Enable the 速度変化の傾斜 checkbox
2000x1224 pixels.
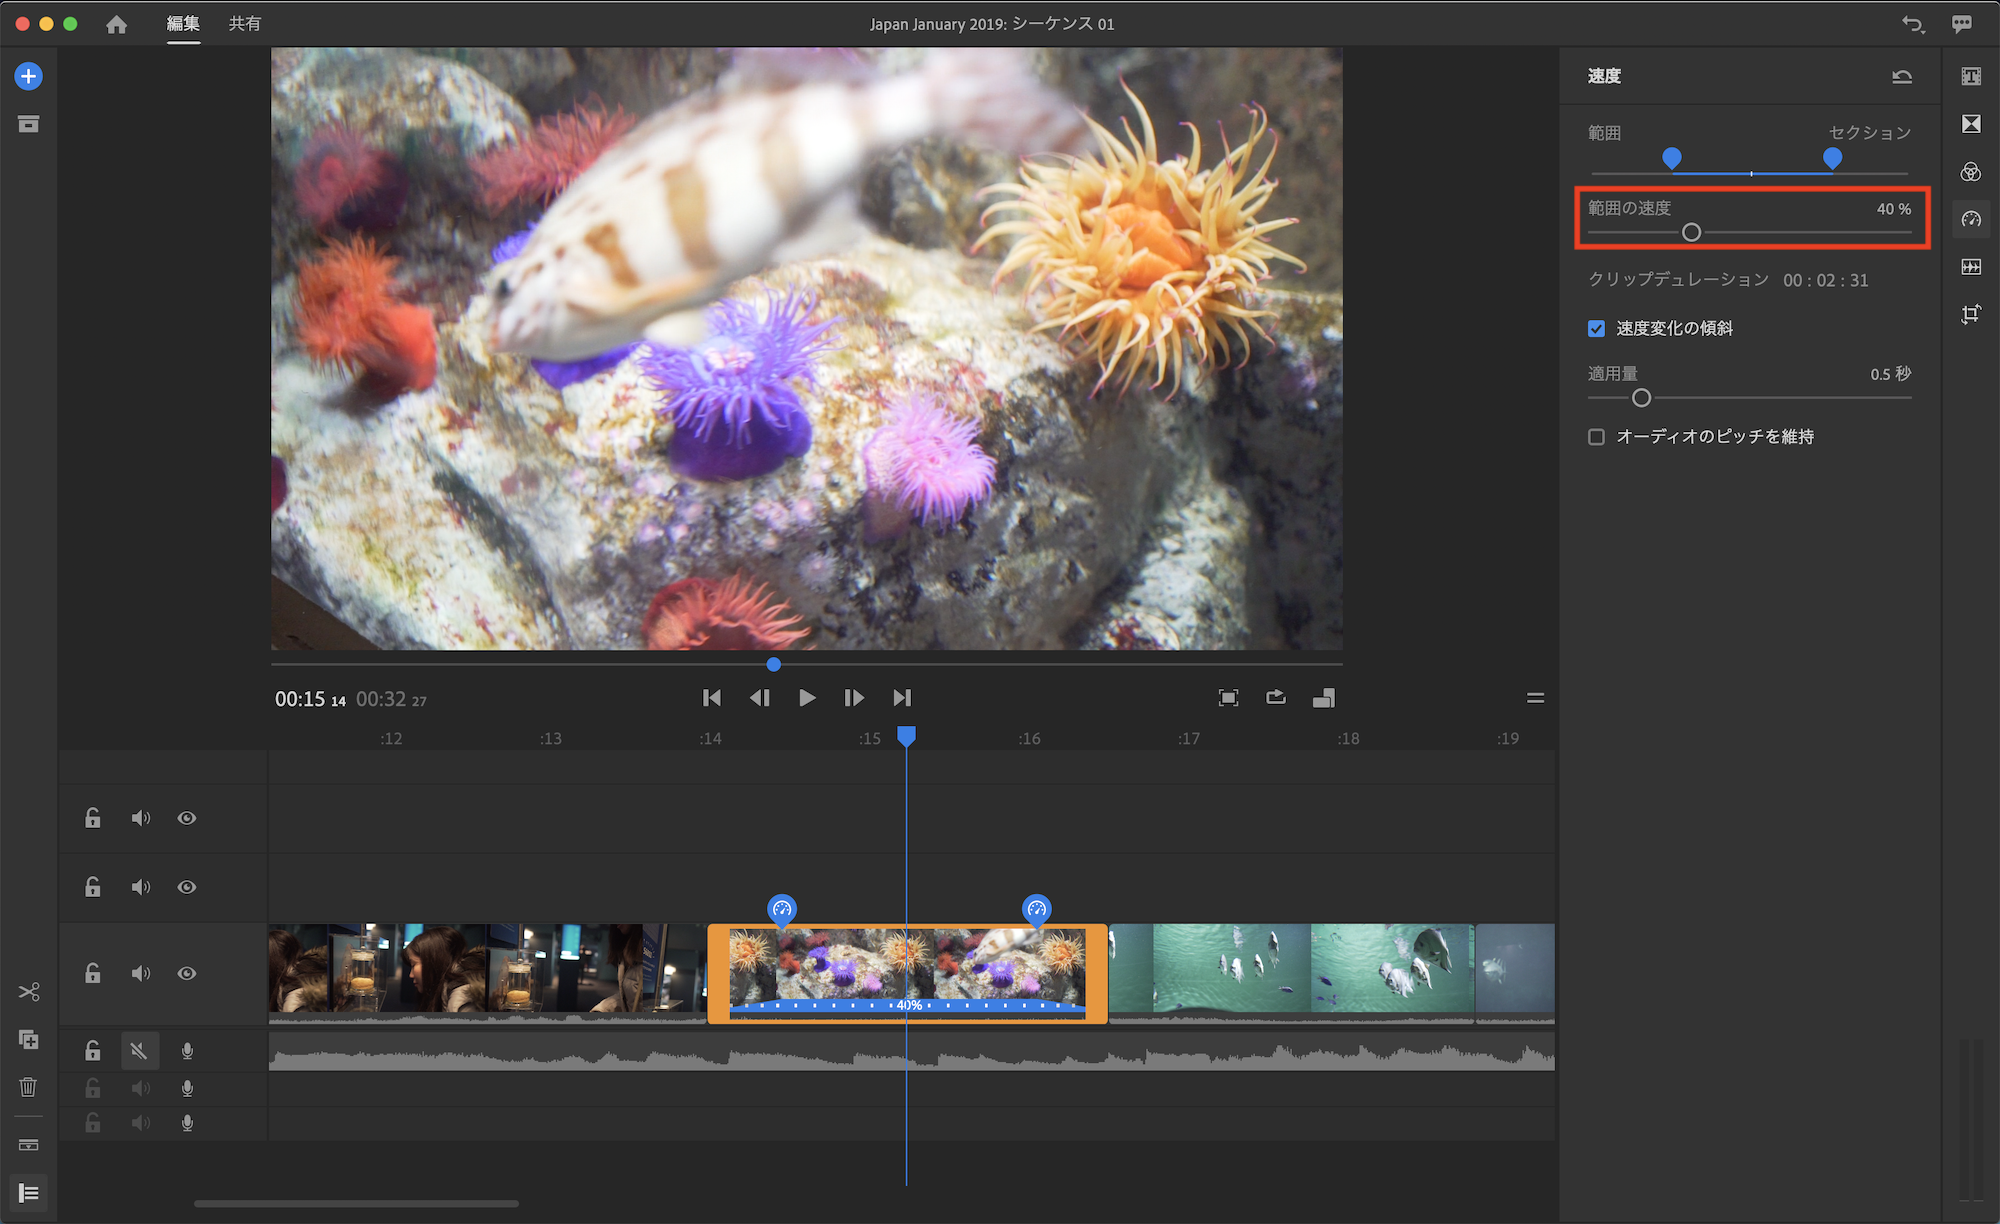[x=1597, y=329]
